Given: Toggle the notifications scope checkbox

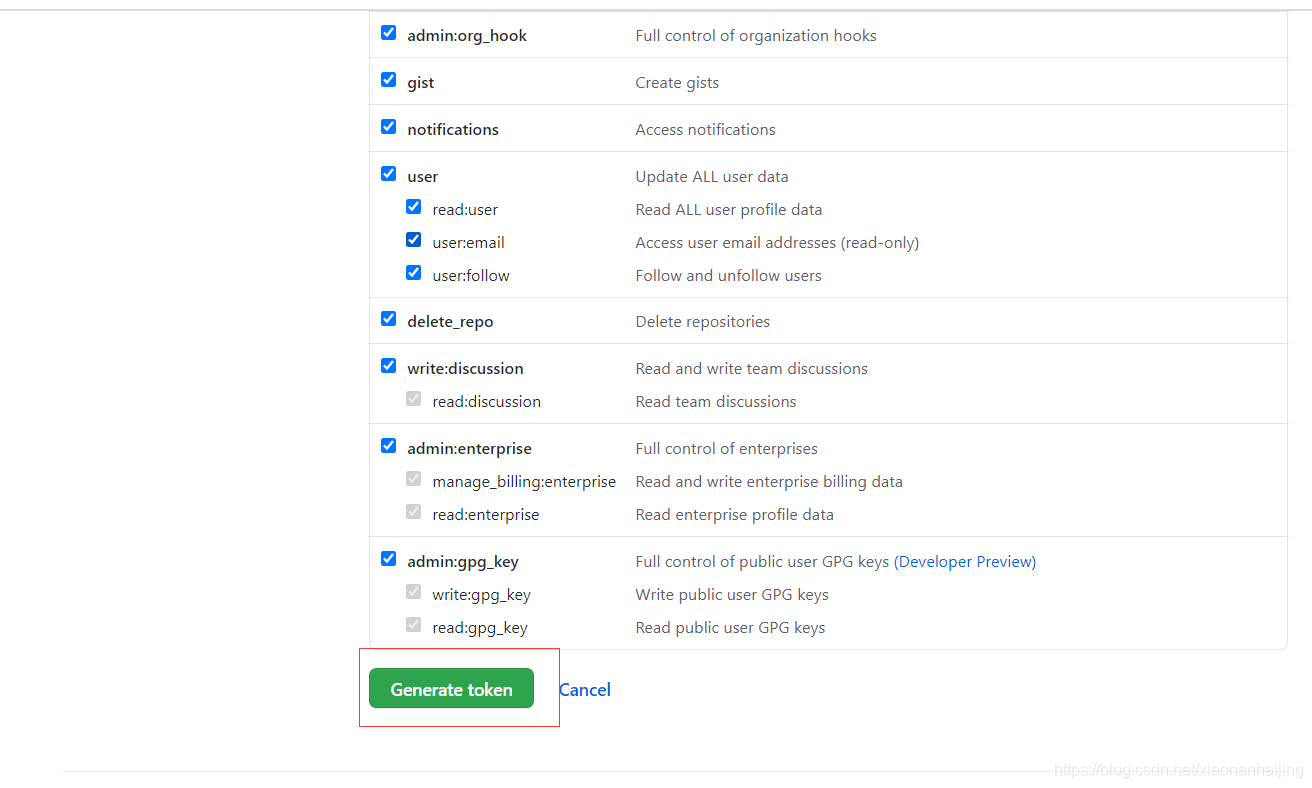Looking at the screenshot, I should point(388,127).
